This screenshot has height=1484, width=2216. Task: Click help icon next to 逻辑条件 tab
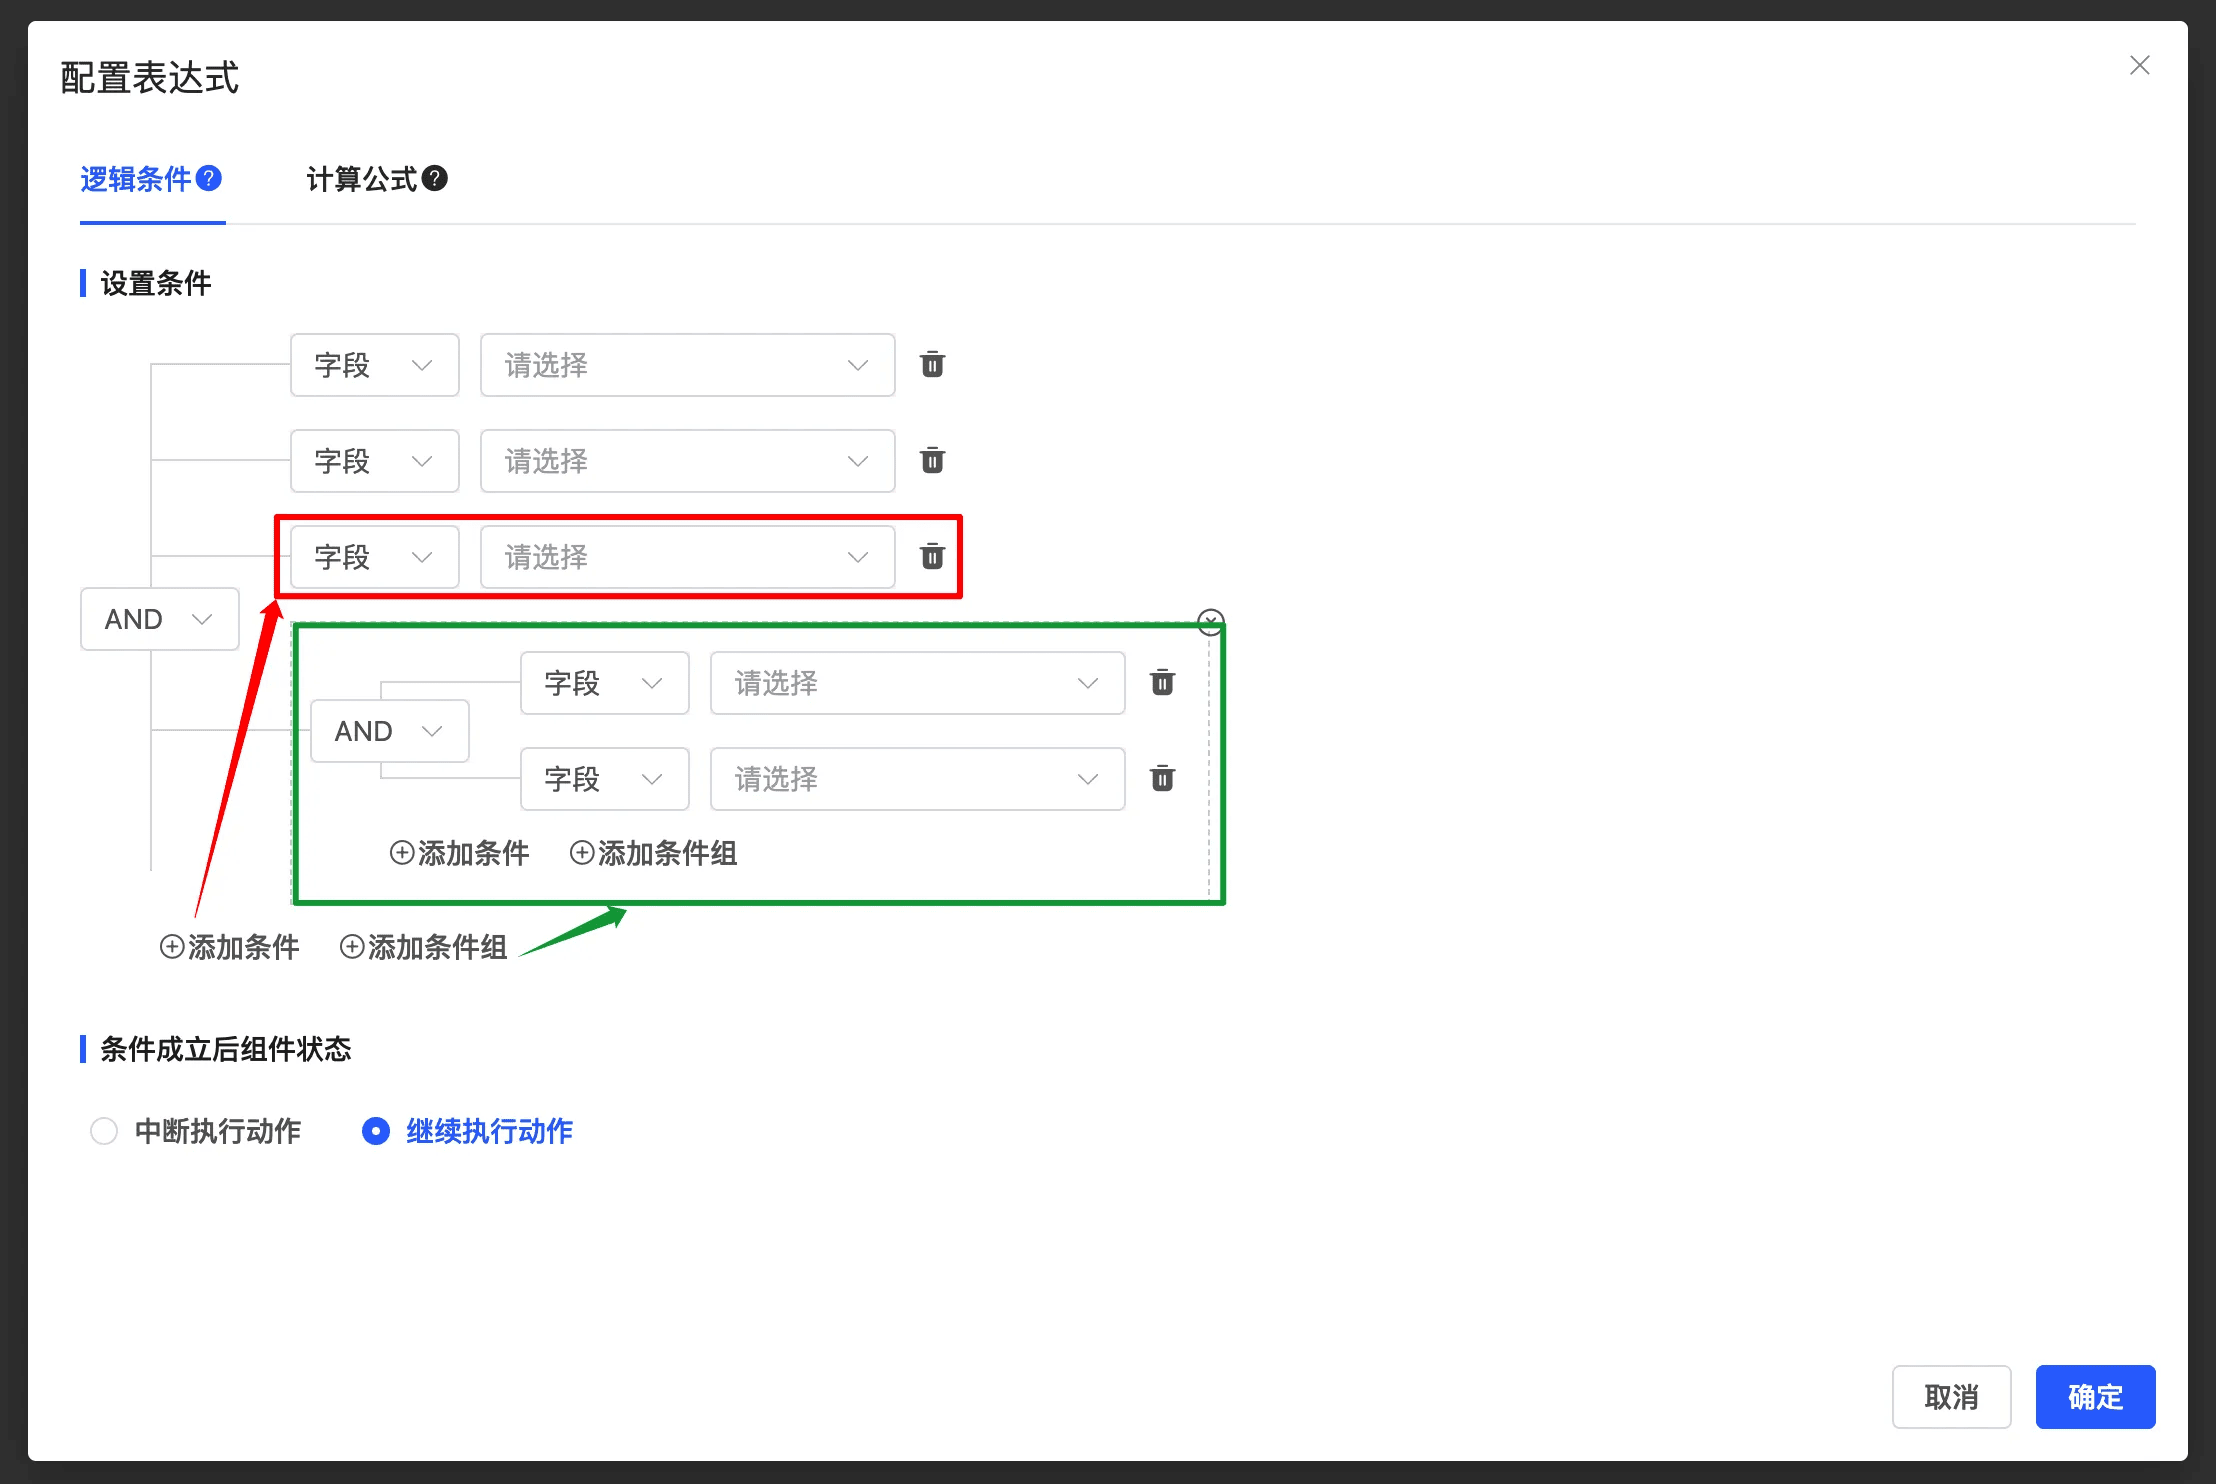(x=209, y=178)
